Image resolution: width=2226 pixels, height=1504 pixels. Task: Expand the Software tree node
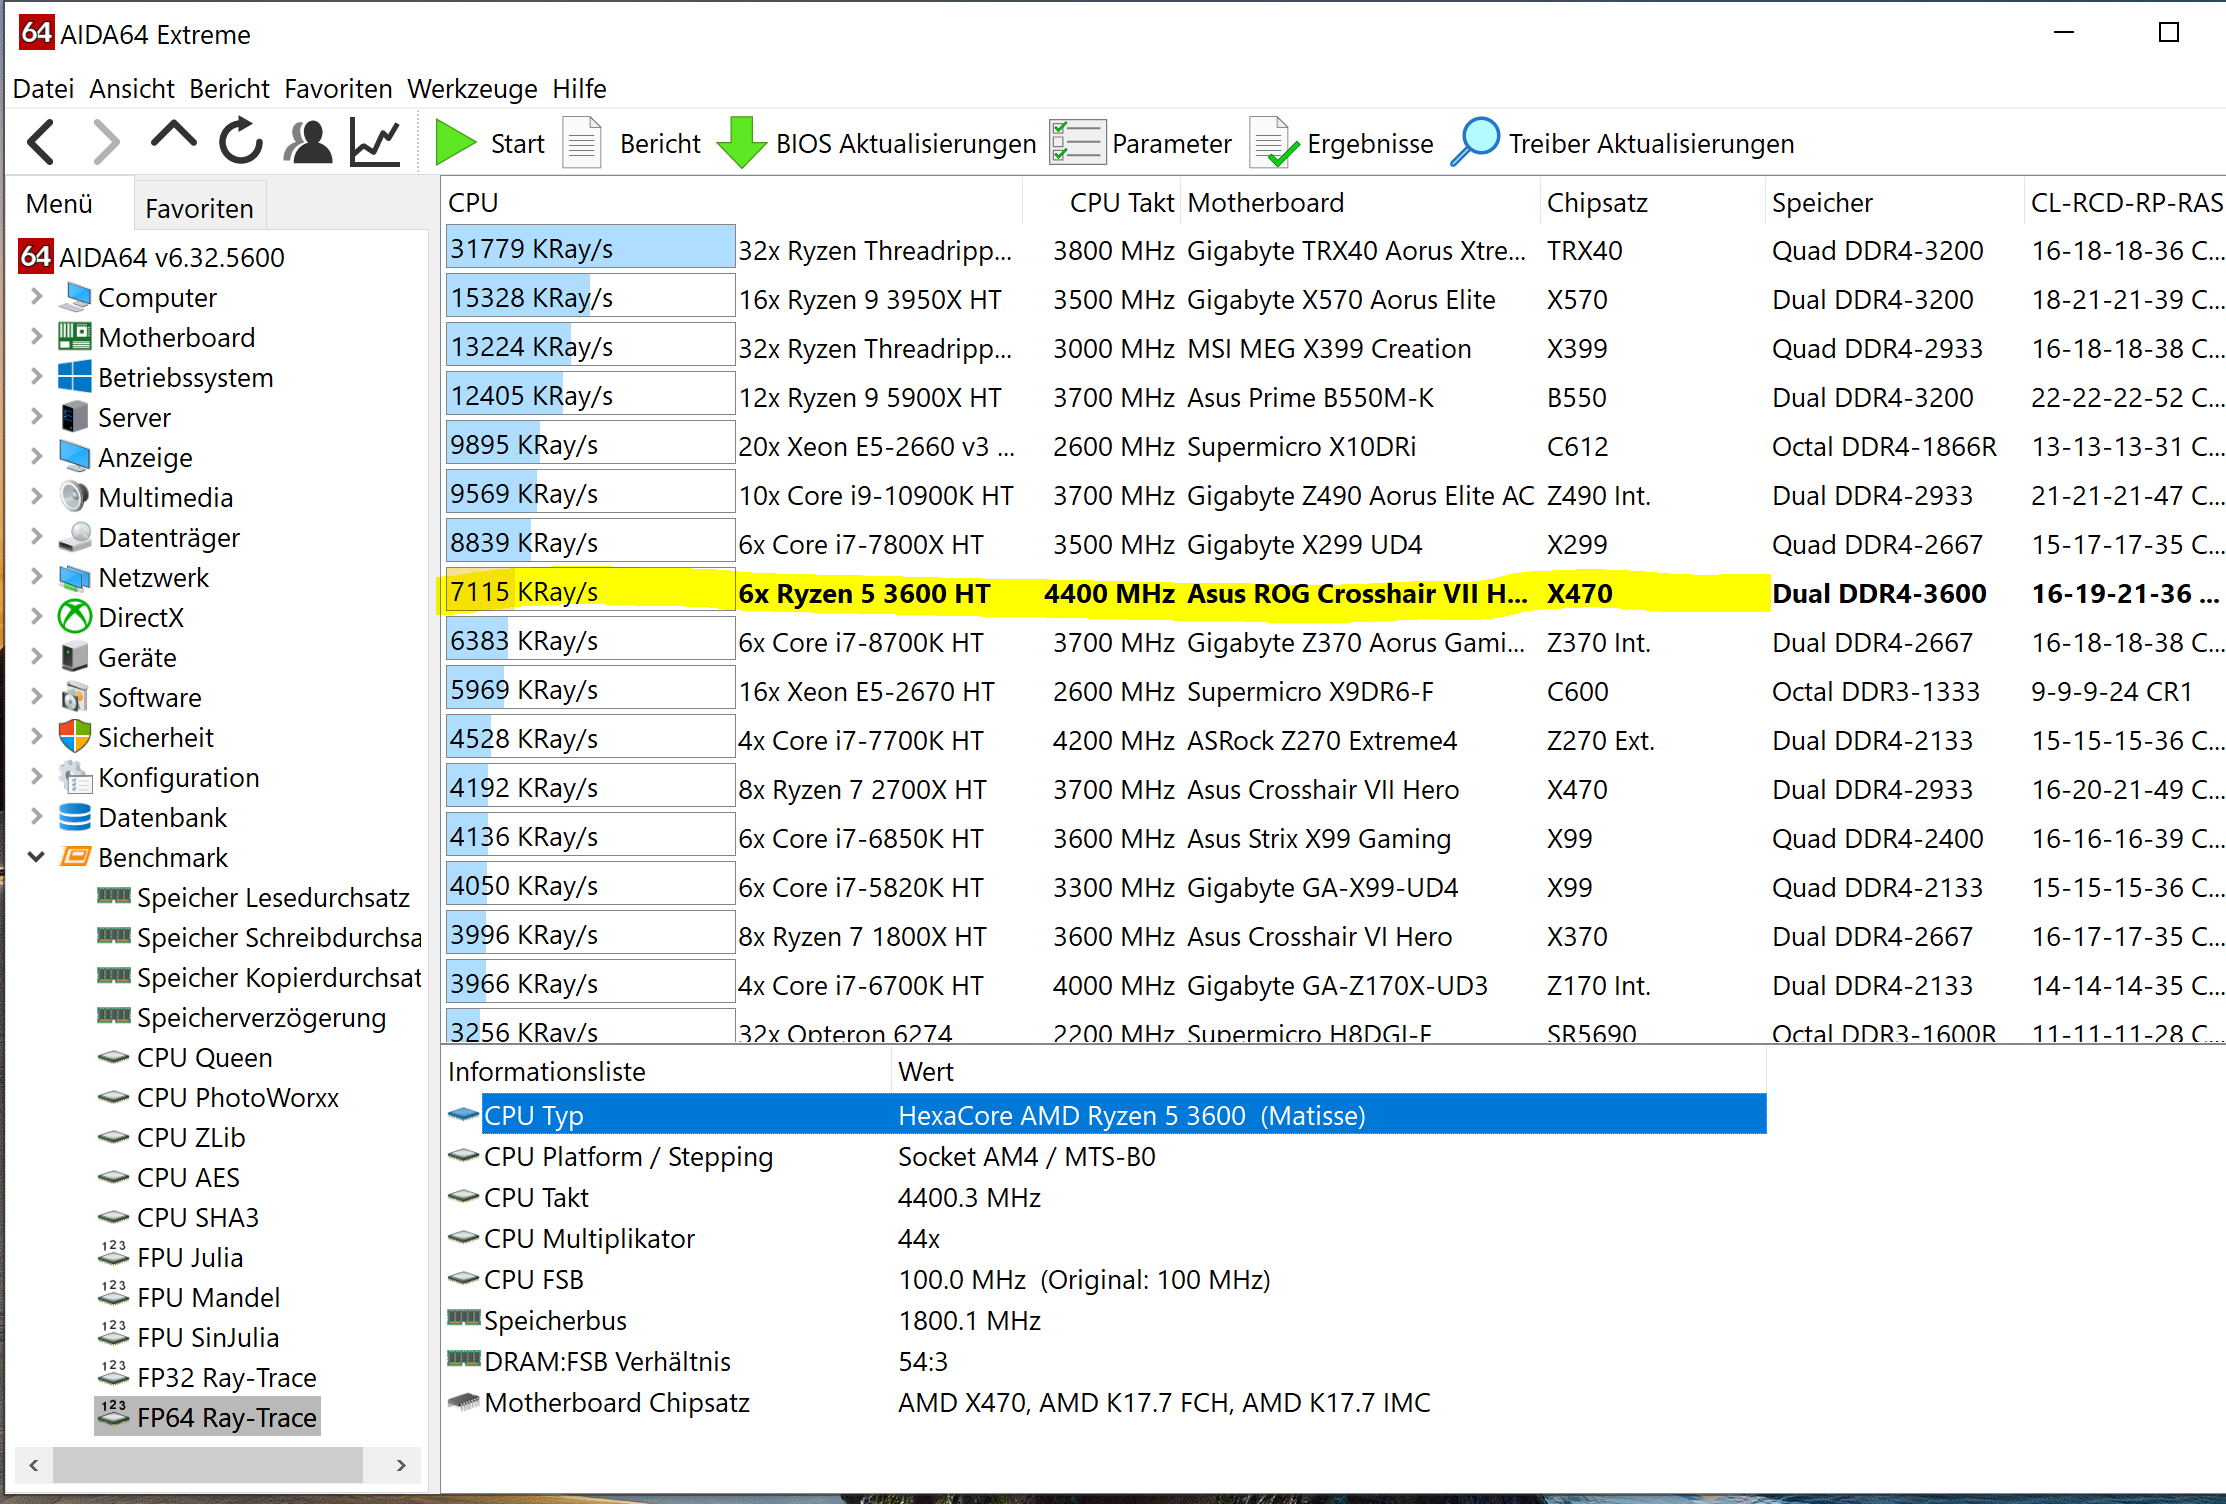[x=36, y=696]
